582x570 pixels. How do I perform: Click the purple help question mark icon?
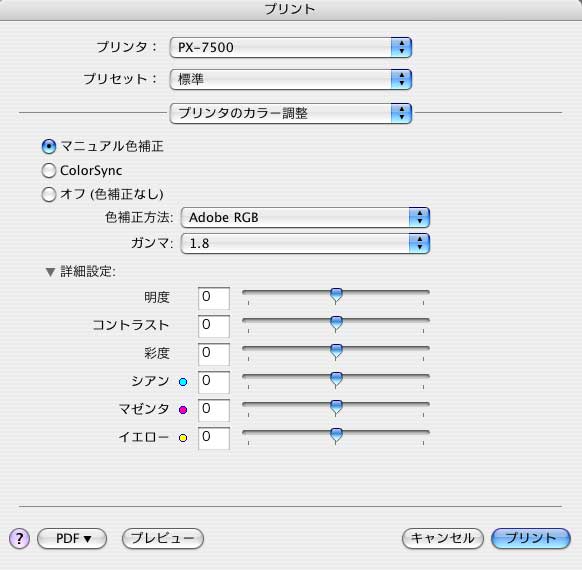pos(19,538)
